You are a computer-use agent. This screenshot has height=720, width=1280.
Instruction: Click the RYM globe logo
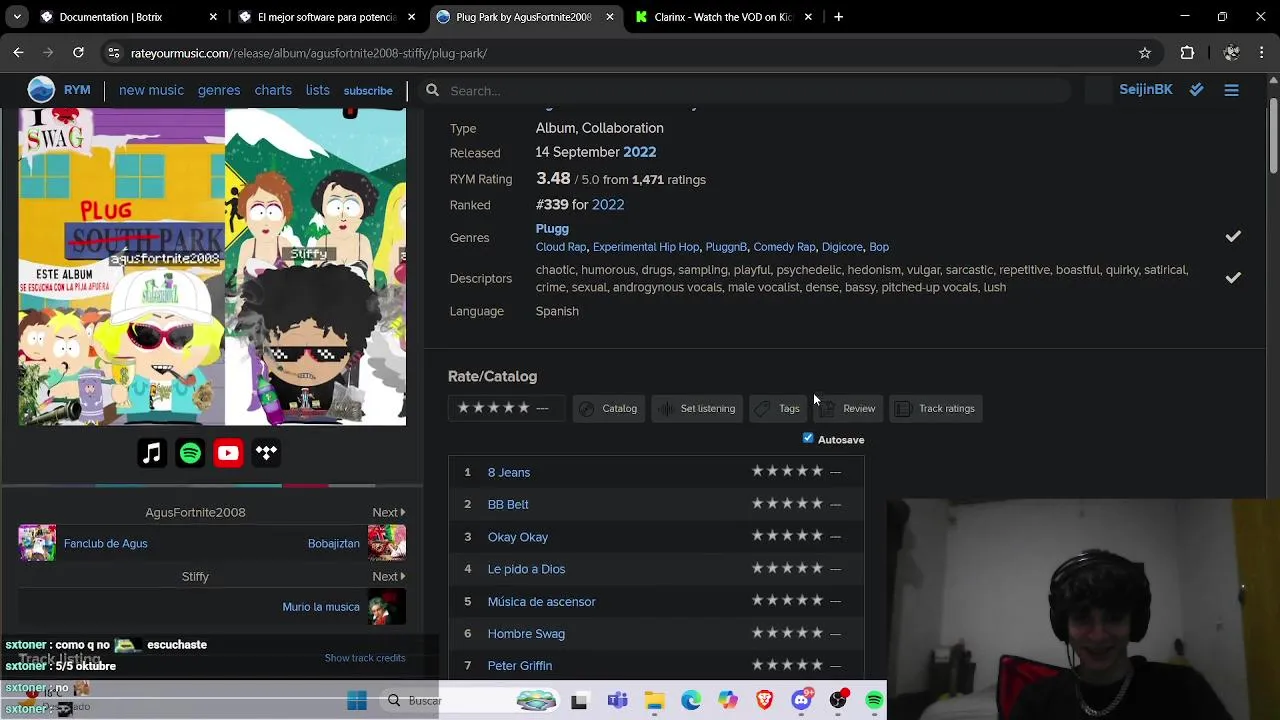pyautogui.click(x=41, y=90)
